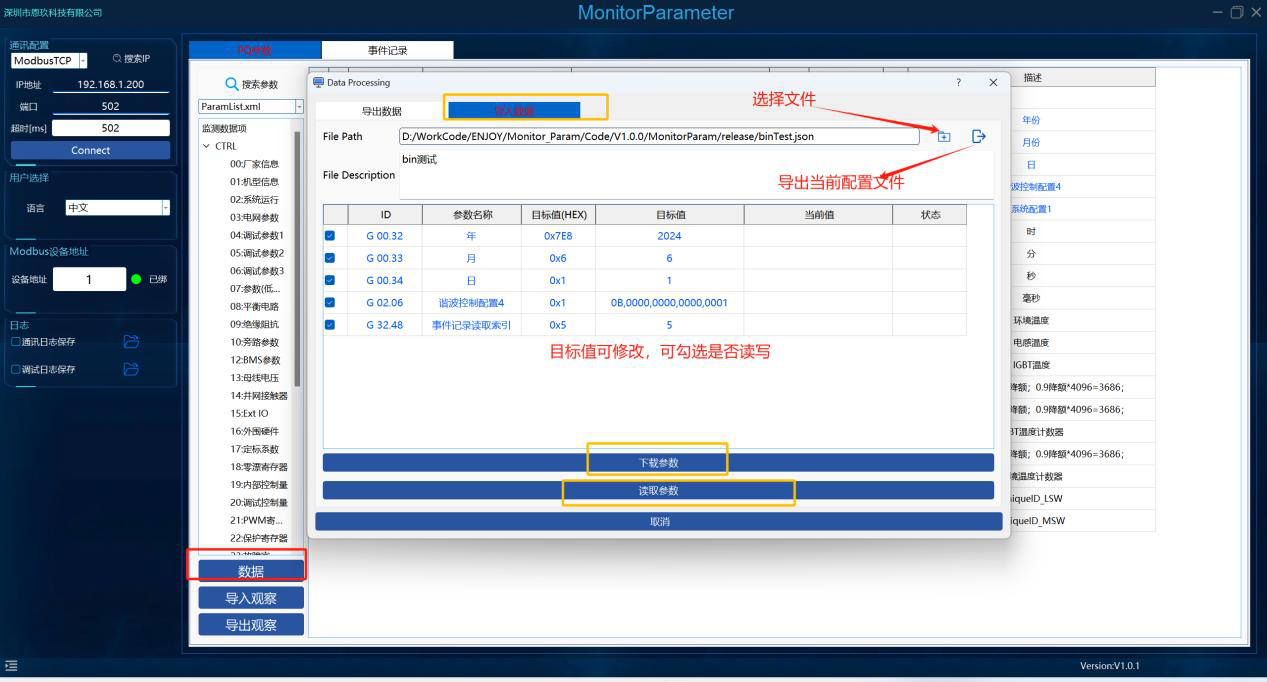Image resolution: width=1267 pixels, height=682 pixels.
Task: Click the 数据 button
Action: (251, 571)
